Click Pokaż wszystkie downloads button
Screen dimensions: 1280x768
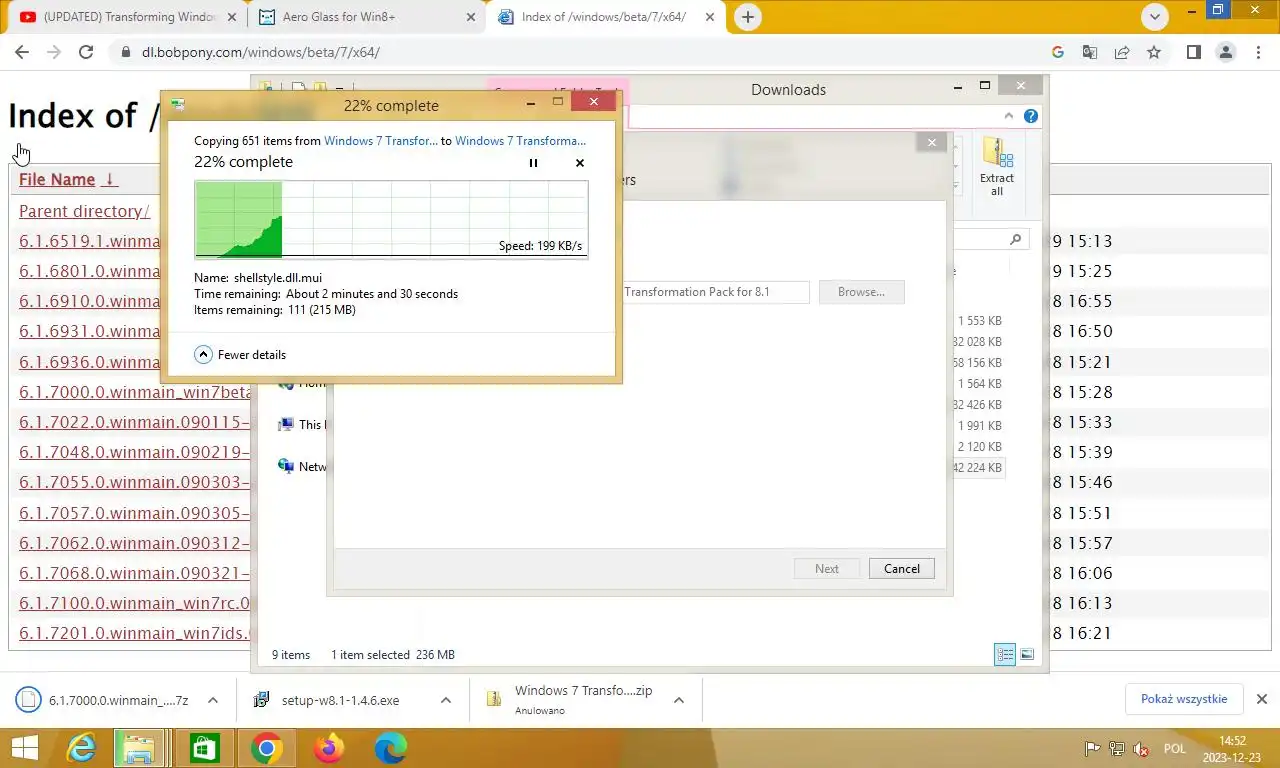[1184, 699]
